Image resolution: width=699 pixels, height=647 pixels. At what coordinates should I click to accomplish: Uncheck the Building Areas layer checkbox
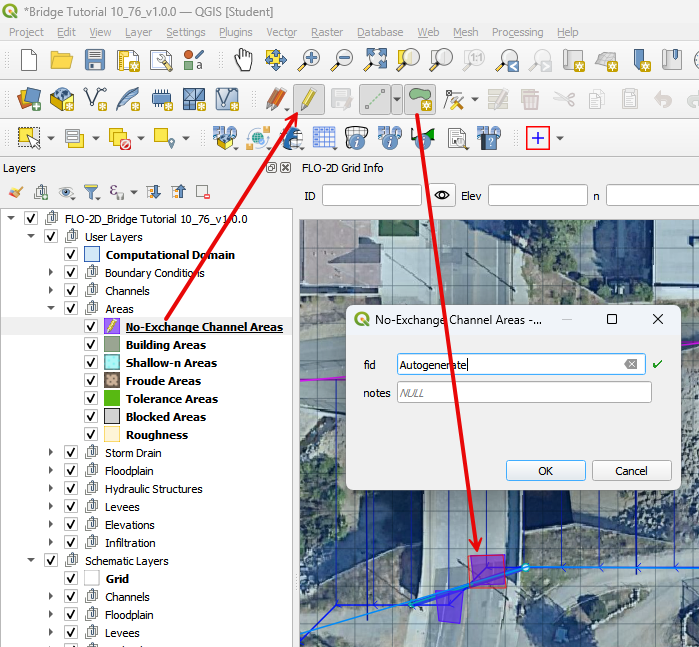click(91, 345)
